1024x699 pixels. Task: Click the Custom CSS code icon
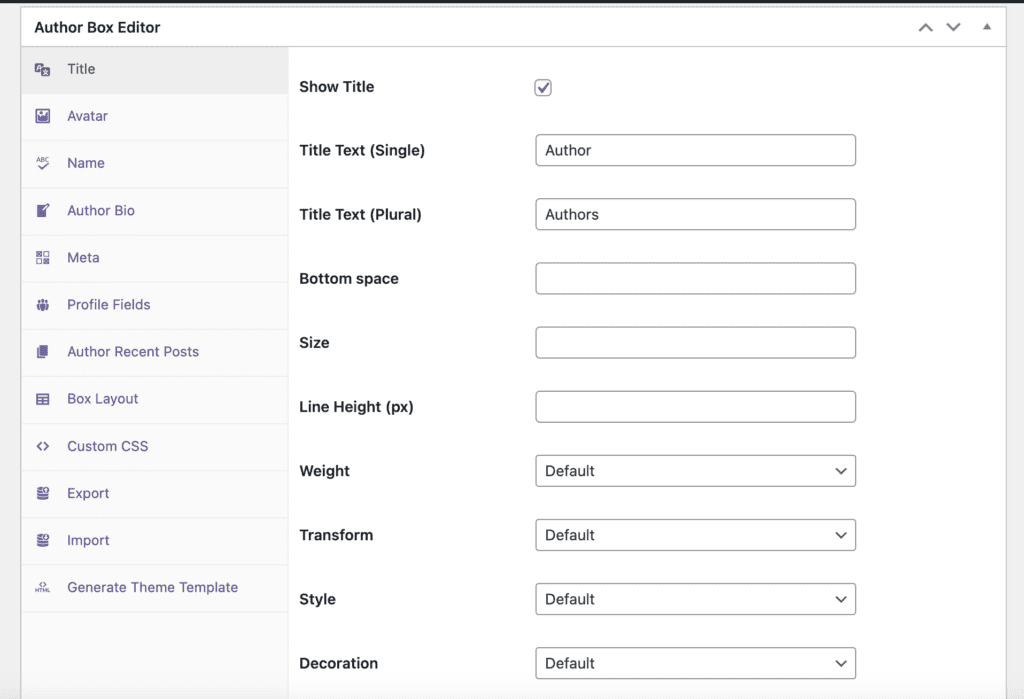42,446
